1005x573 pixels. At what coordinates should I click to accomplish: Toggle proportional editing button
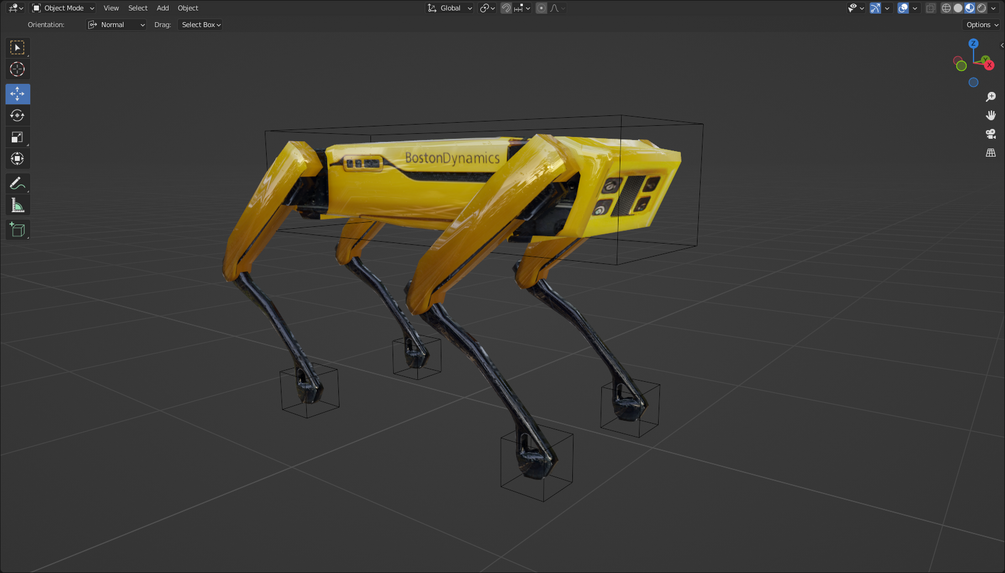point(542,8)
